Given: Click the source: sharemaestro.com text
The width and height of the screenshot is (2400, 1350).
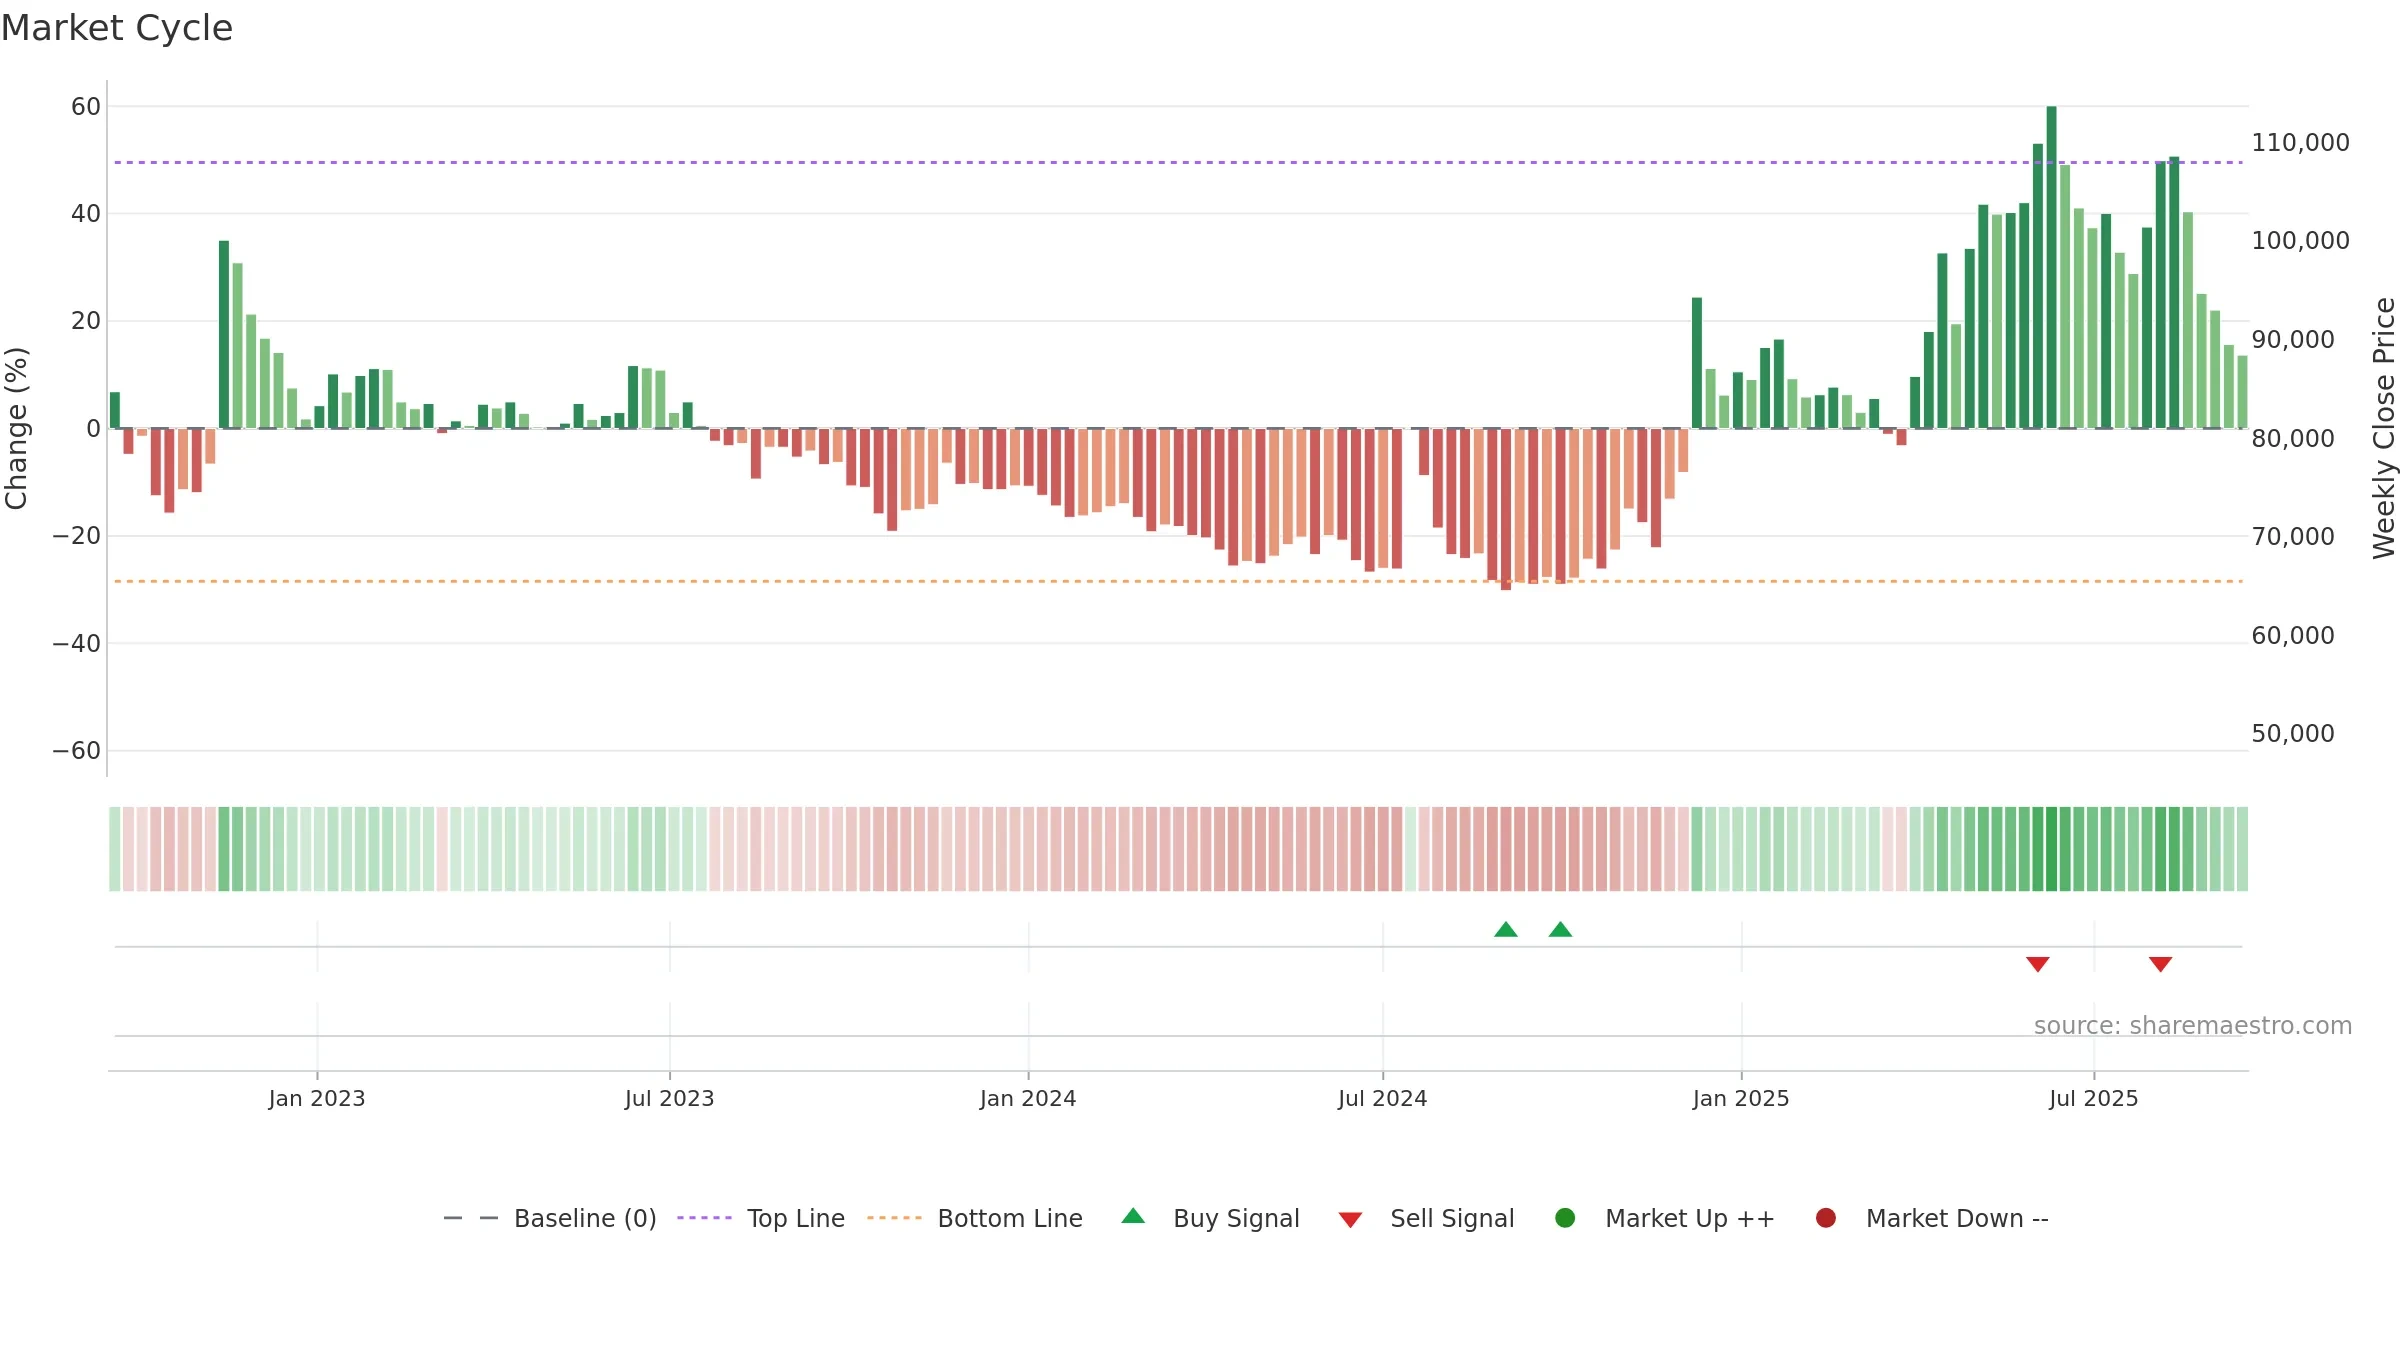Looking at the screenshot, I should pos(2193,1026).
